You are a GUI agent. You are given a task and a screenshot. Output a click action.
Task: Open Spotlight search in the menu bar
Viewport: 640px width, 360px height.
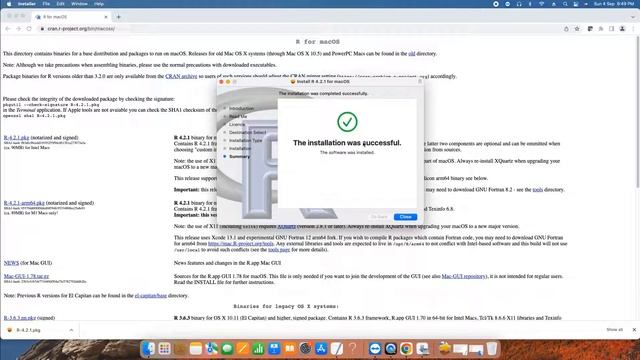click(x=565, y=4)
